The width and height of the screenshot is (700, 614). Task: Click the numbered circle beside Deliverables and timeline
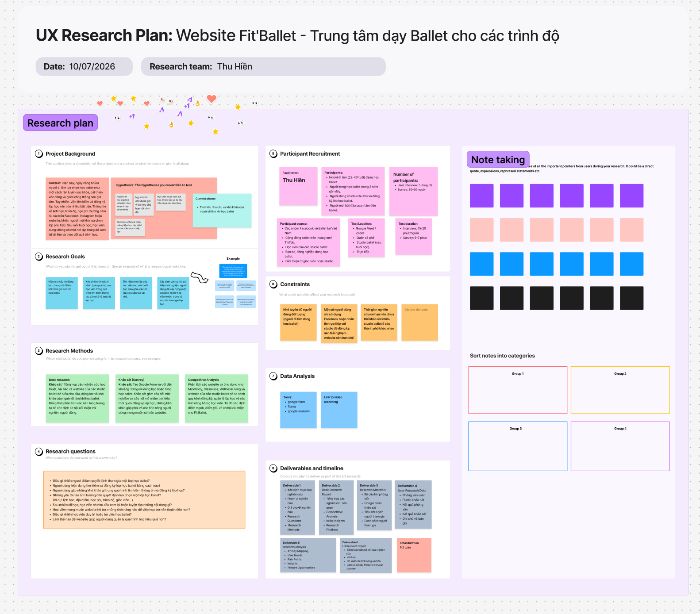click(x=273, y=468)
